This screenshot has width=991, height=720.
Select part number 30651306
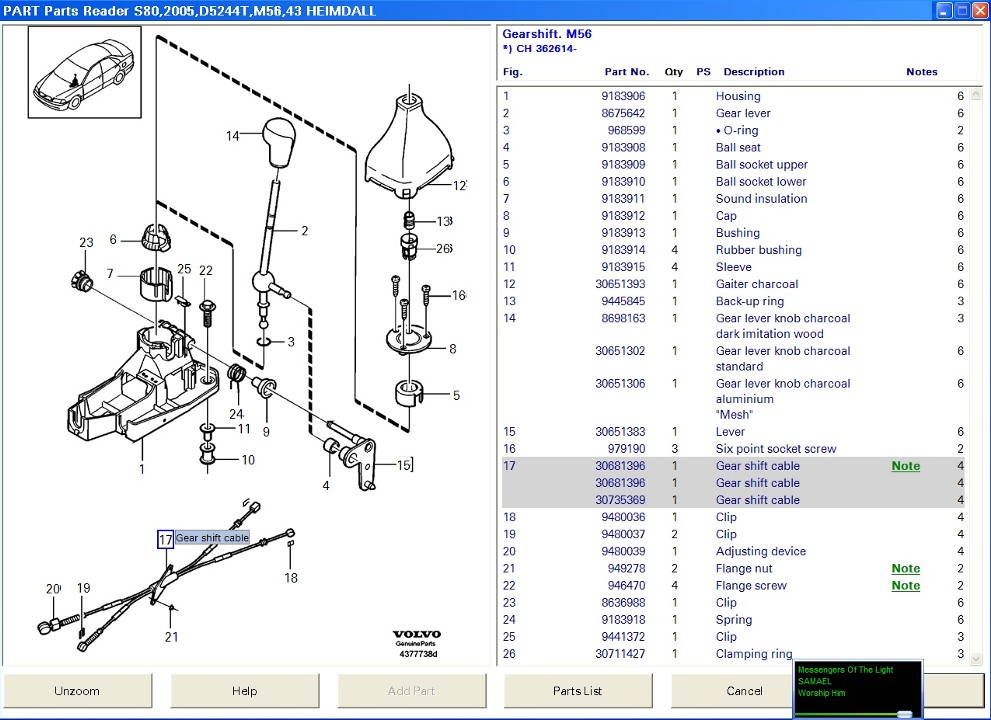620,384
